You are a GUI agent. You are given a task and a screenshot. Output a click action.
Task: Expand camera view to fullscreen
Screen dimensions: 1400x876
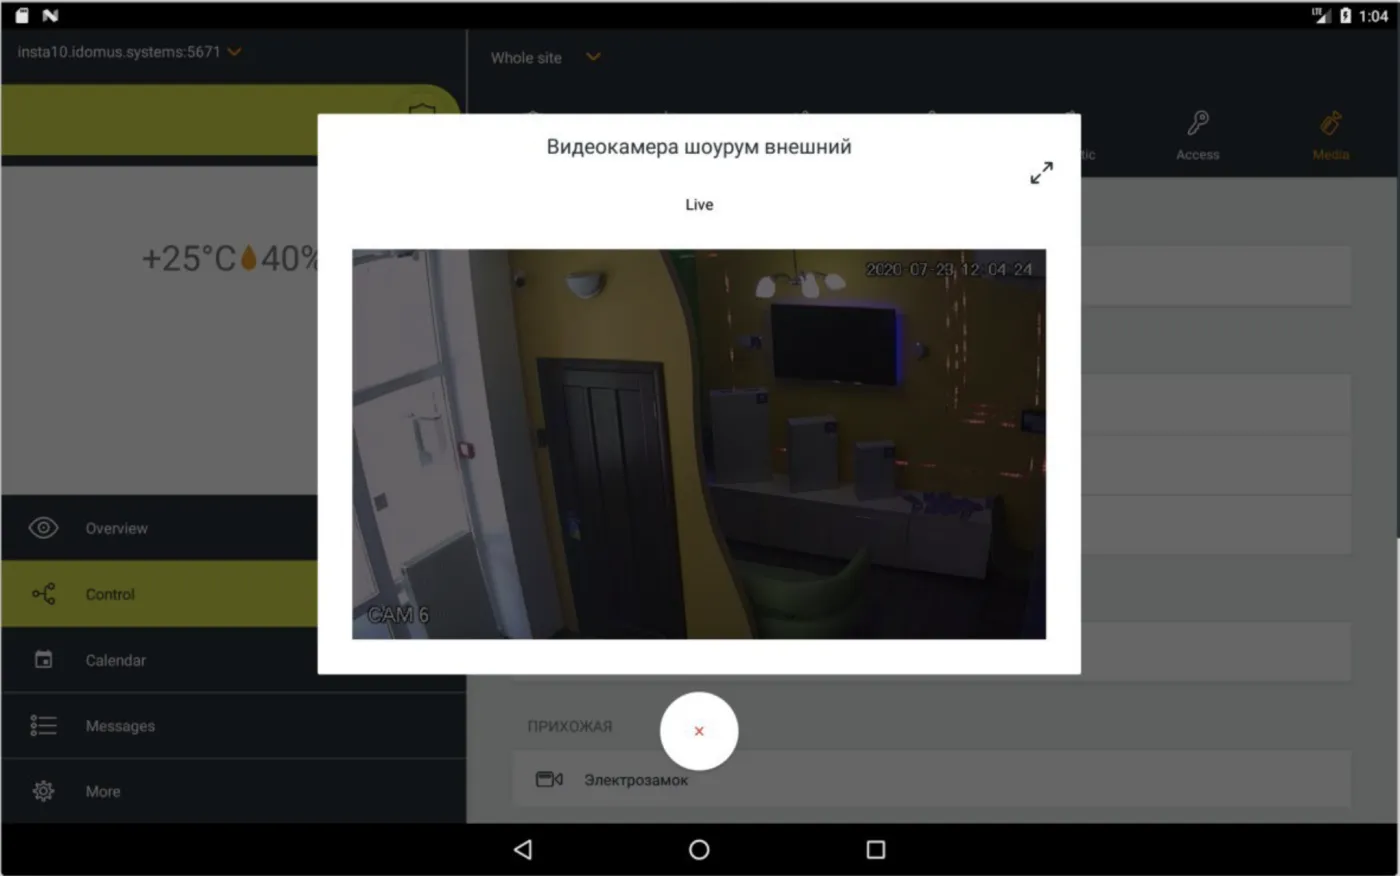(x=1041, y=173)
